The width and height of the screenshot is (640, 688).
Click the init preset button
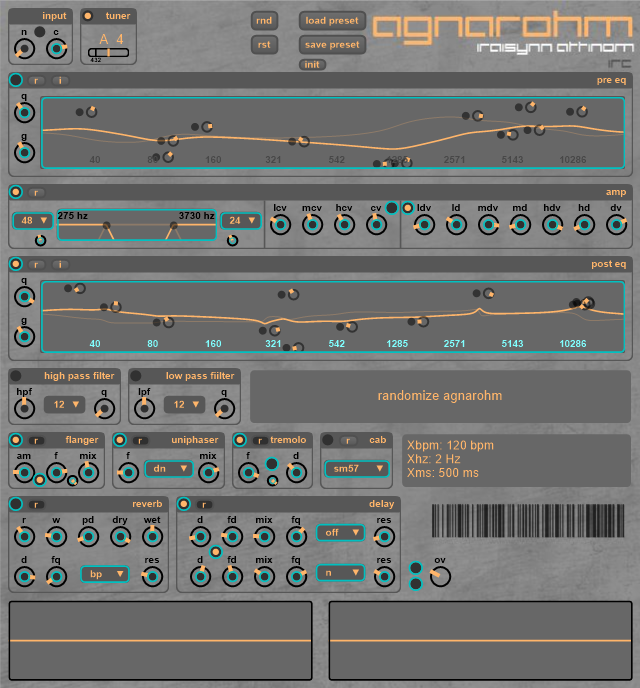click(312, 65)
